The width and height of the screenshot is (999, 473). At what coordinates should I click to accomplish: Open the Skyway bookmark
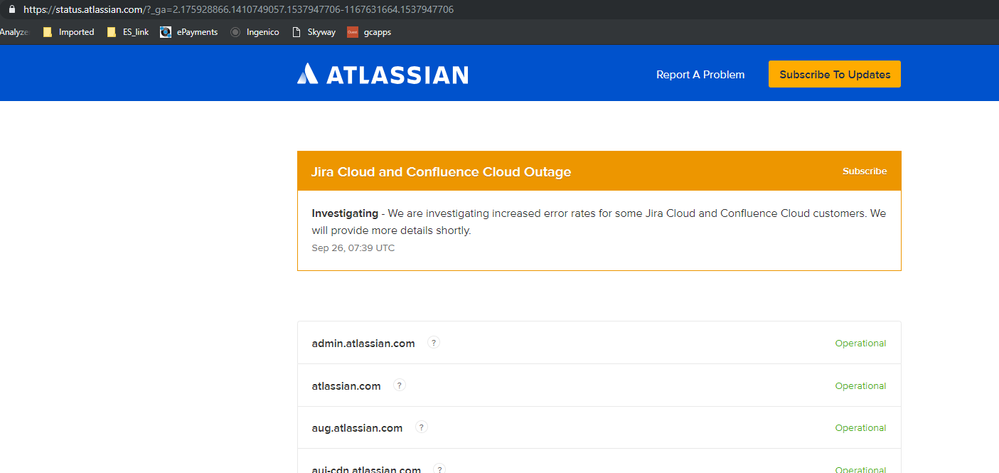pos(313,32)
